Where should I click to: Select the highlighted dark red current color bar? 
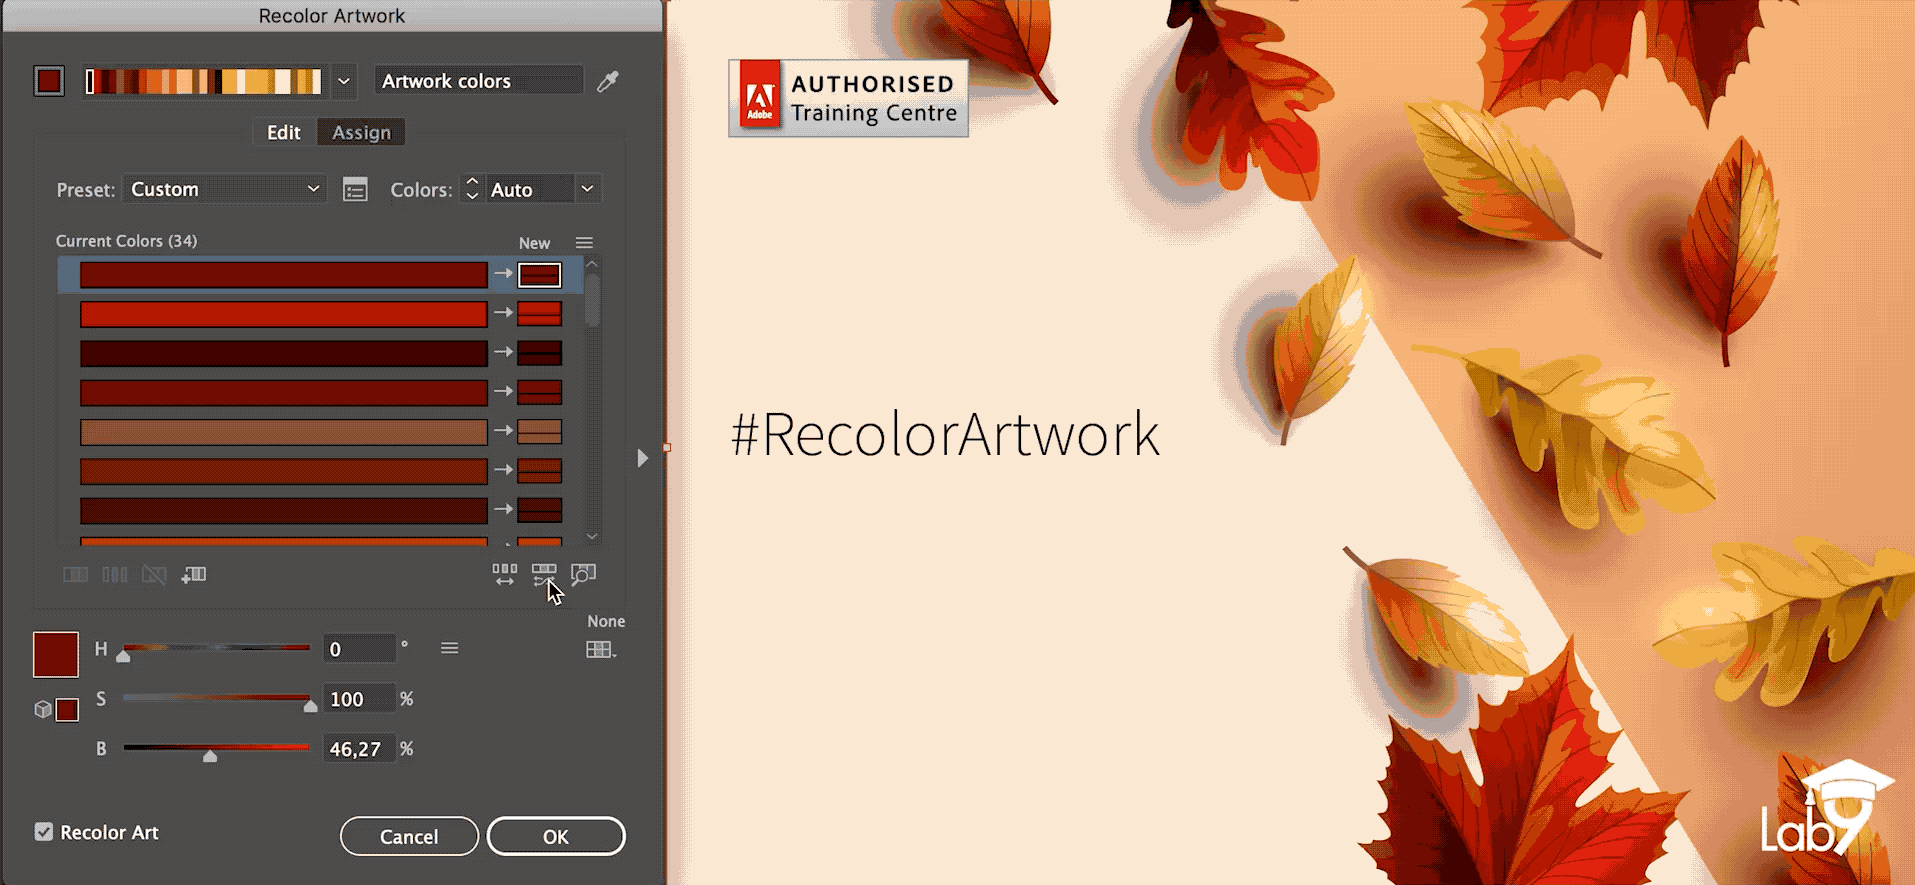click(x=284, y=275)
